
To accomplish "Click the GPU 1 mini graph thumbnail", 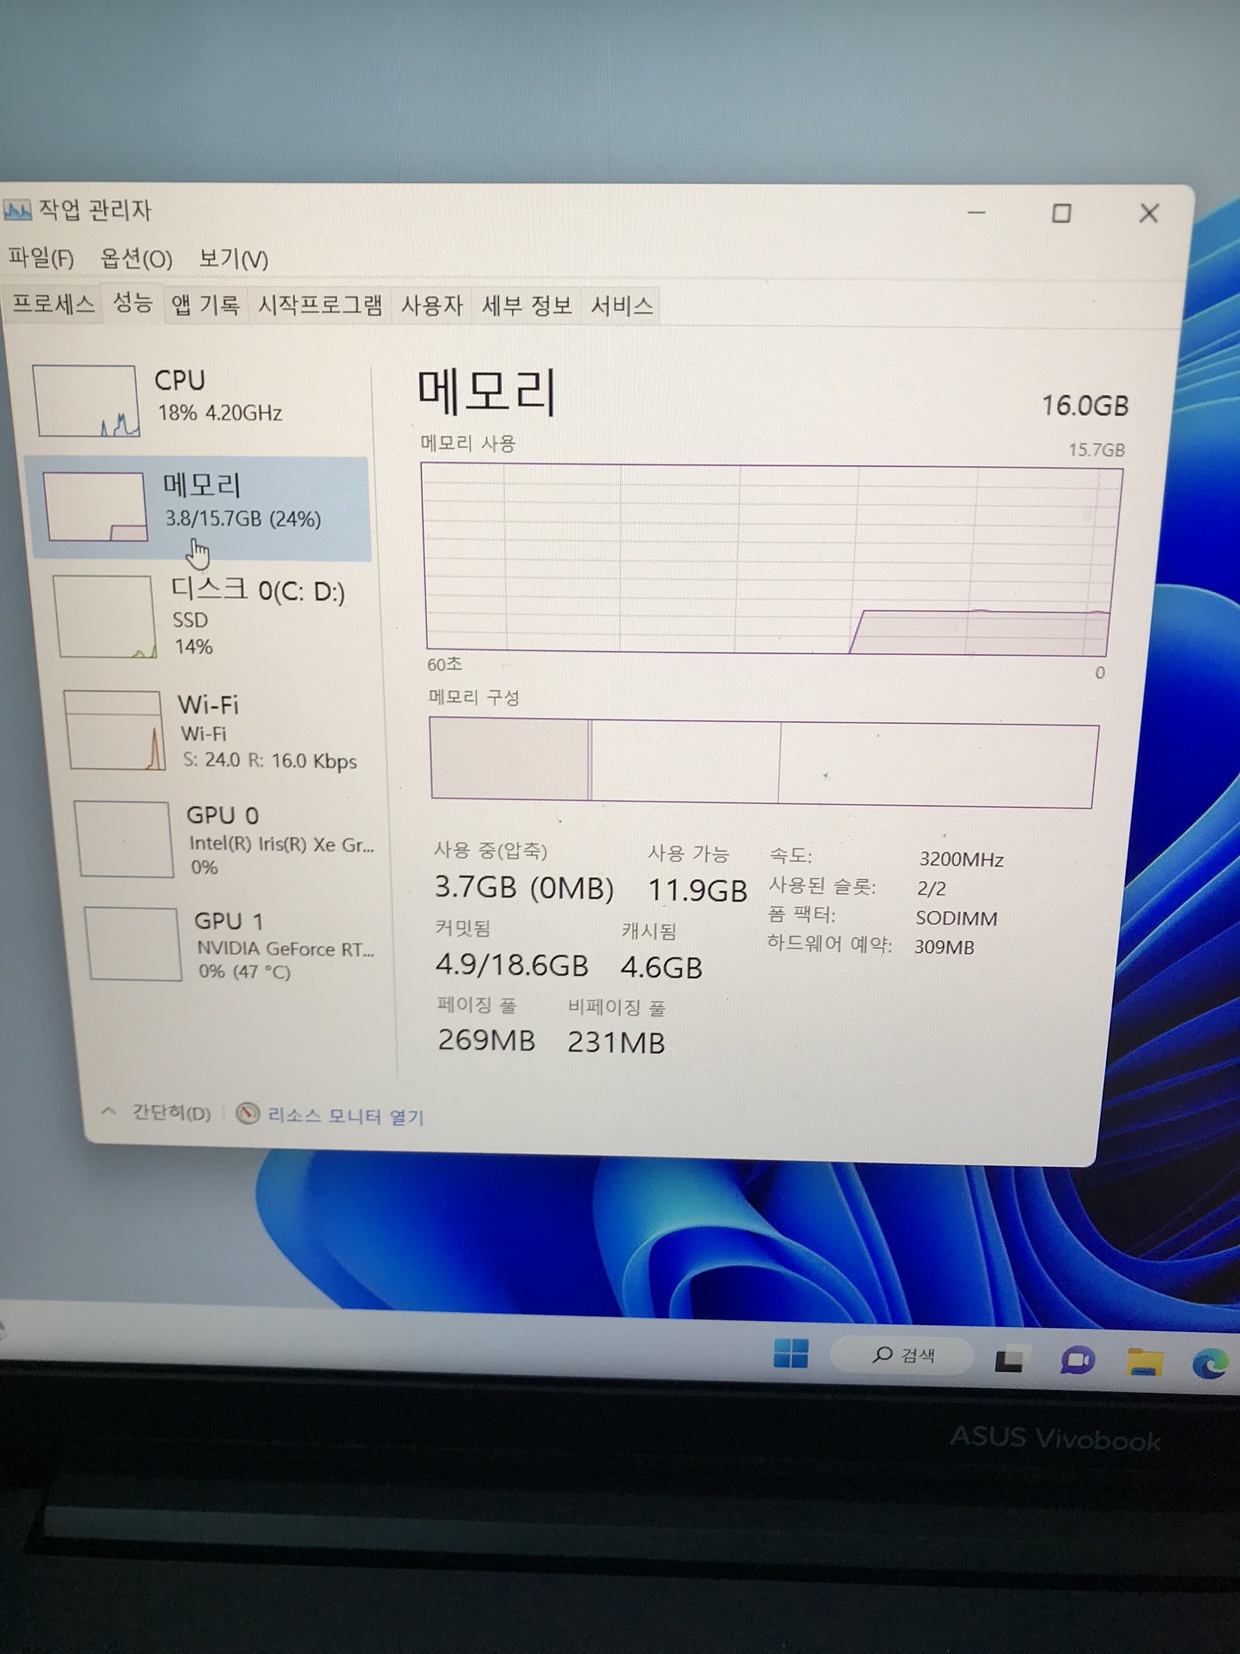I will [x=133, y=944].
